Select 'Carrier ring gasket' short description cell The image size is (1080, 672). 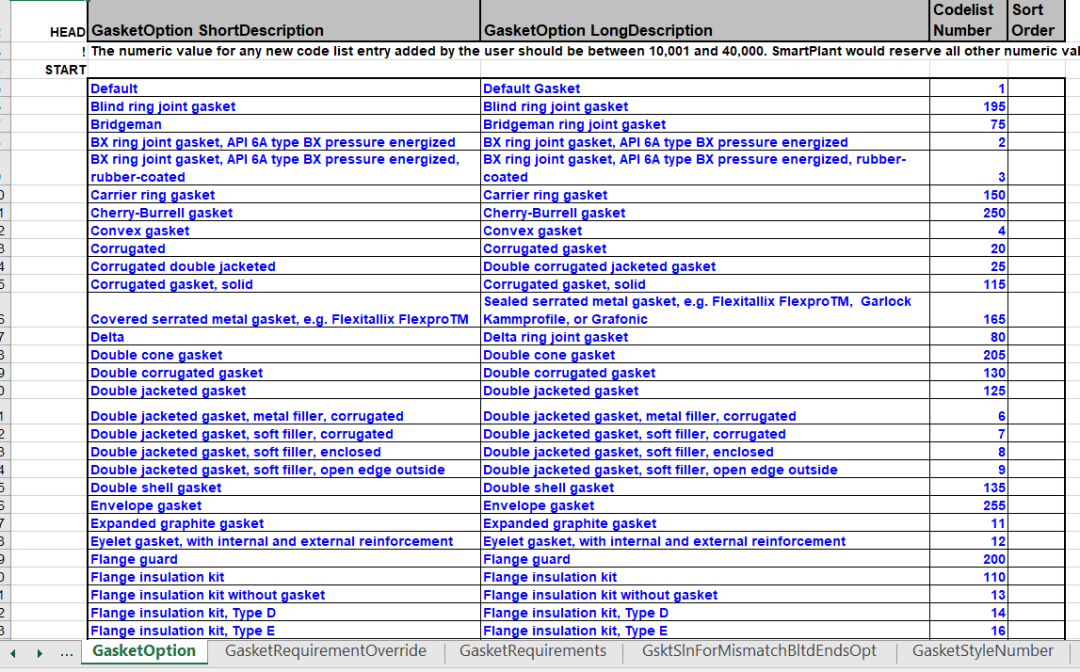point(284,195)
